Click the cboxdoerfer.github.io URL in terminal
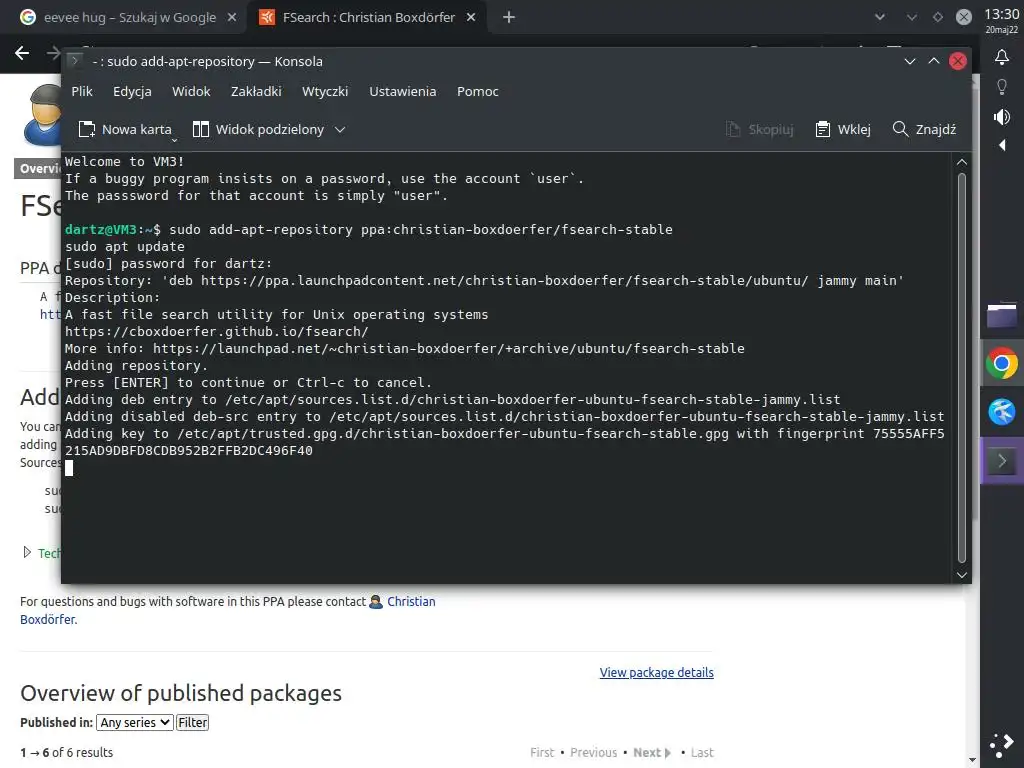Screen dimensions: 1024x768 coord(217,332)
